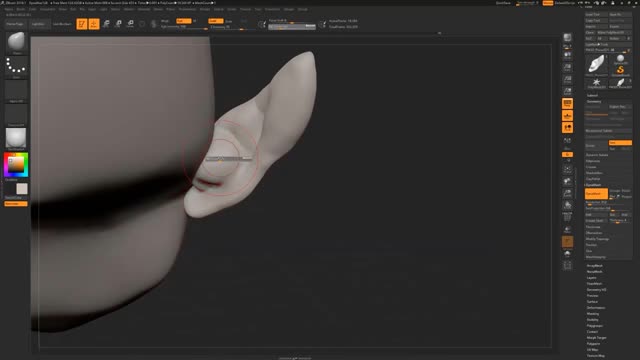Expand the EdgeLoop section
The height and width of the screenshot is (360, 640).
click(593, 161)
